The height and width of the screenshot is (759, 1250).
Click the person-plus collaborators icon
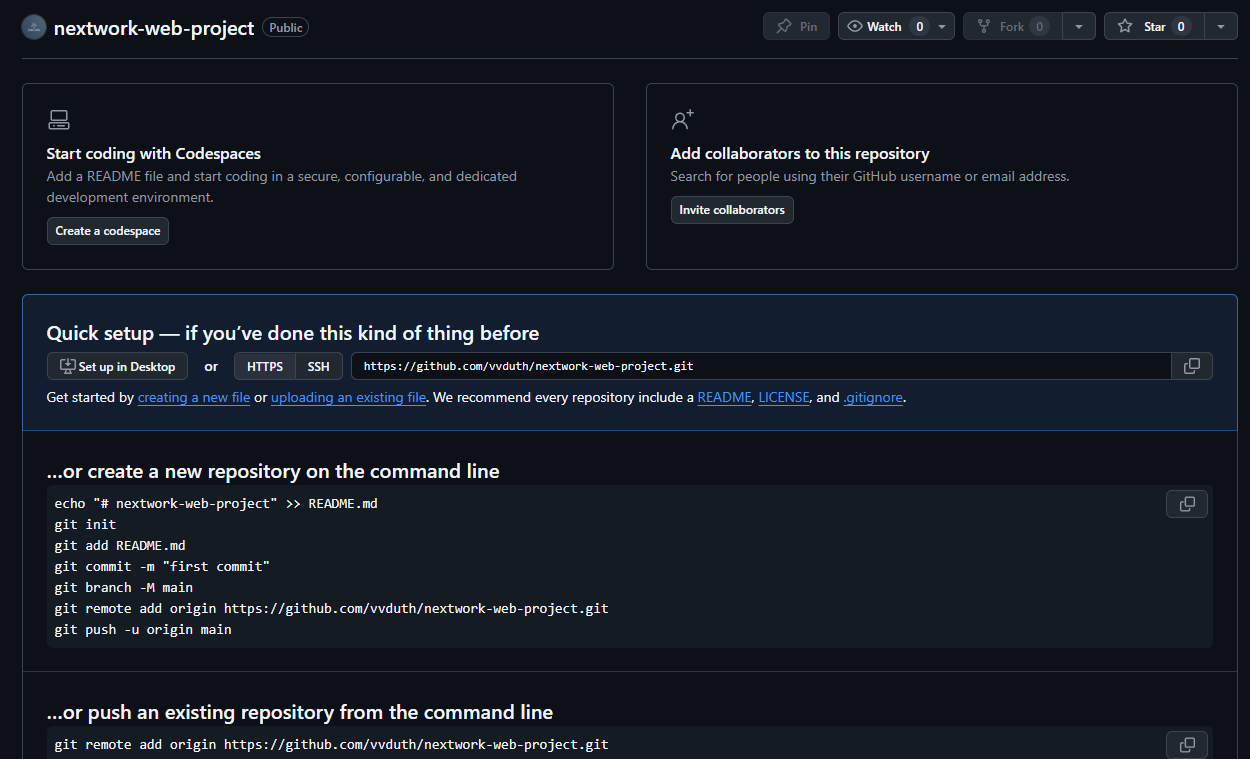682,119
